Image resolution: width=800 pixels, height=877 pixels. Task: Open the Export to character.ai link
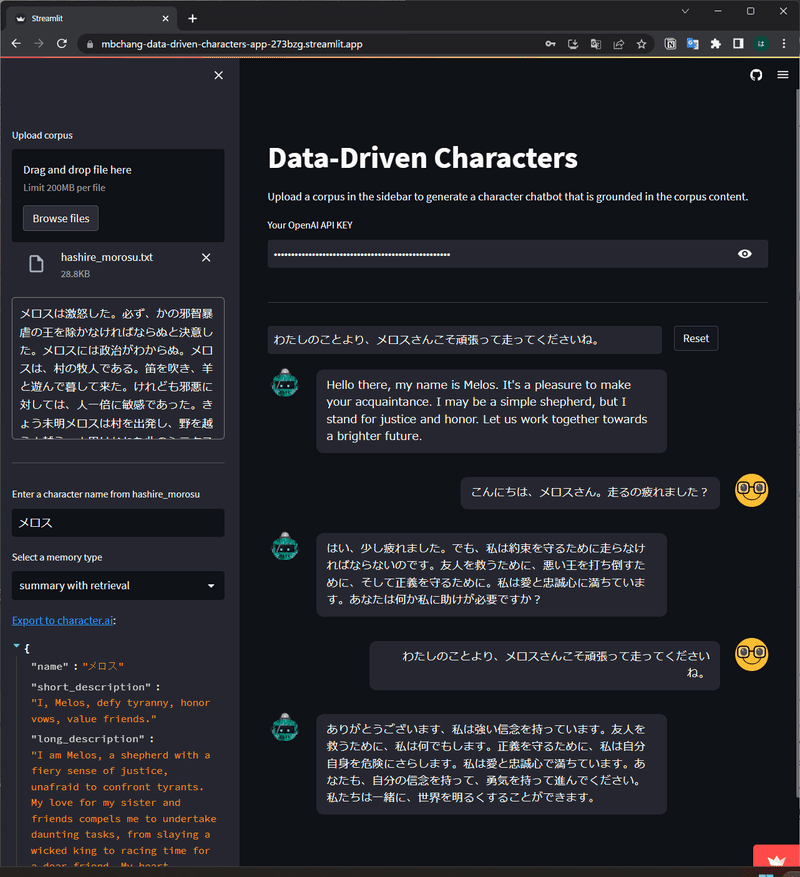pos(62,620)
